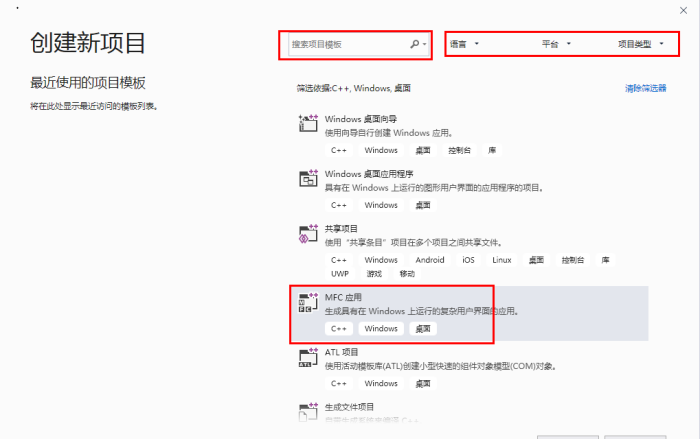Viewport: 700px width, 439px height.
Task: Select the 生成文件项目 template title
Action: (x=349, y=407)
